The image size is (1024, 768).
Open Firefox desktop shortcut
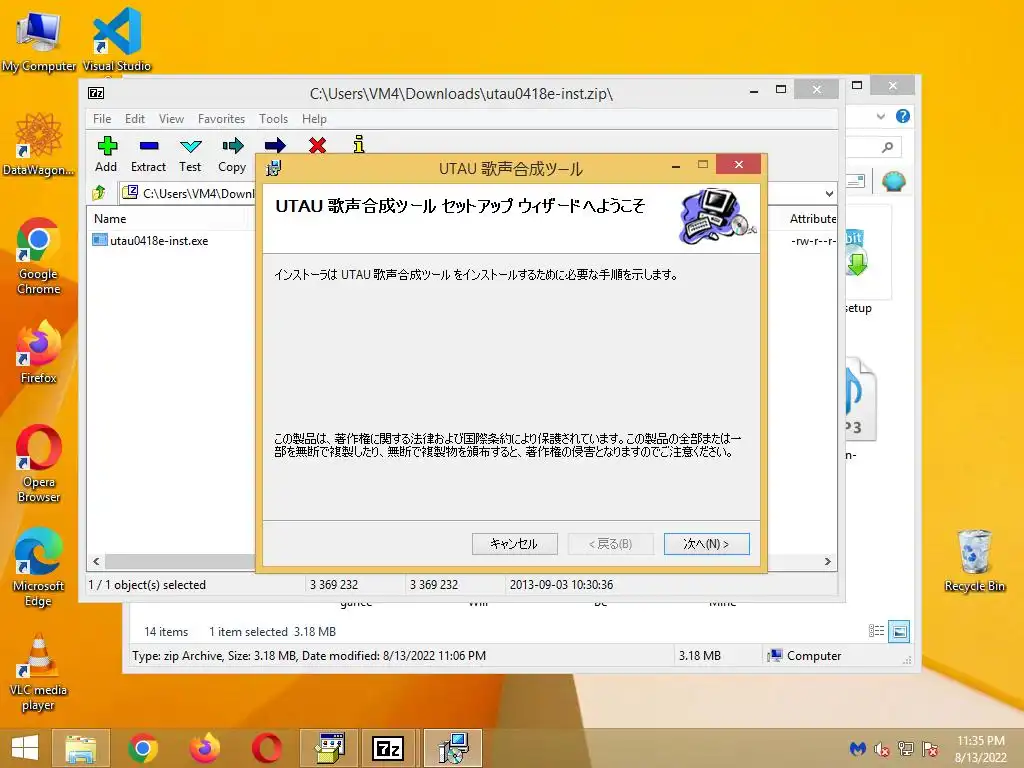point(39,352)
